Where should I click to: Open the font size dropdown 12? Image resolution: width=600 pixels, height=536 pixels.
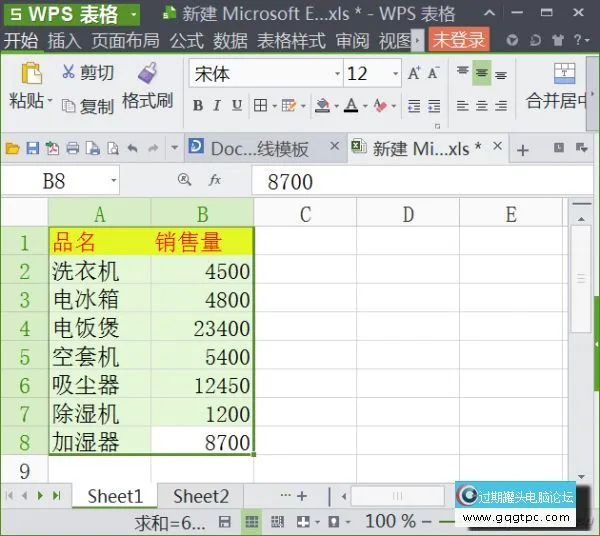(x=395, y=73)
